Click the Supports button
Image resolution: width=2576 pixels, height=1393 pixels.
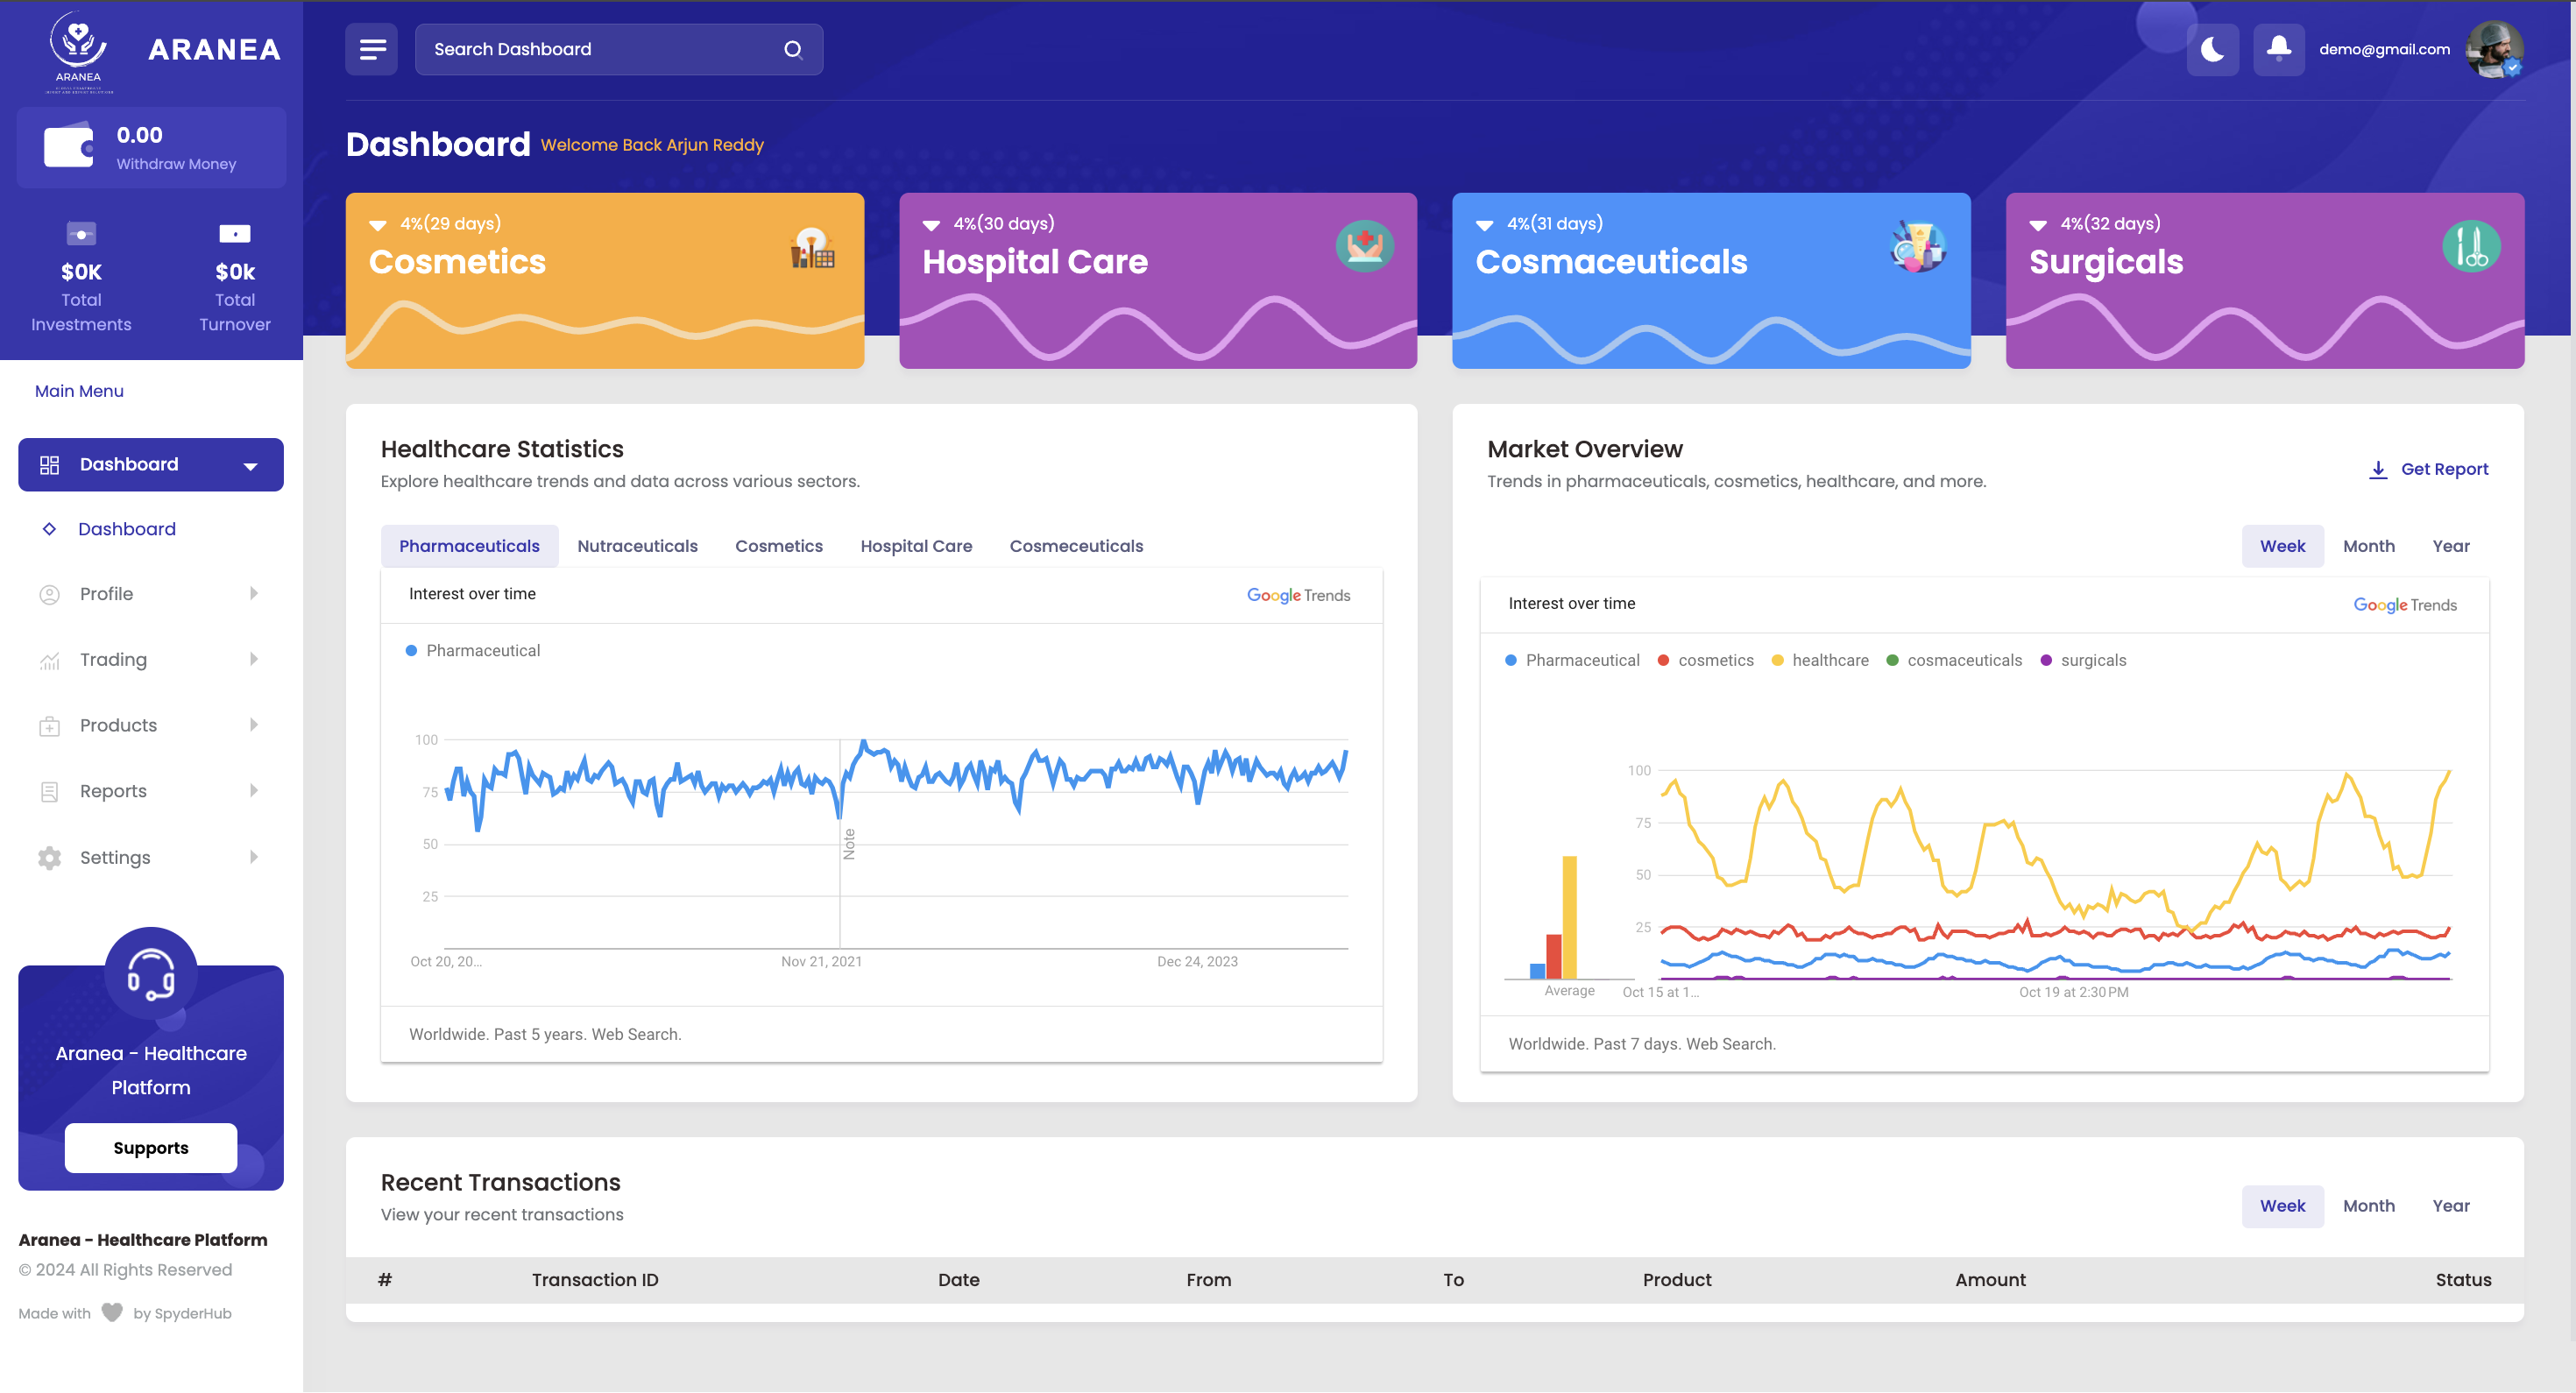(x=151, y=1147)
